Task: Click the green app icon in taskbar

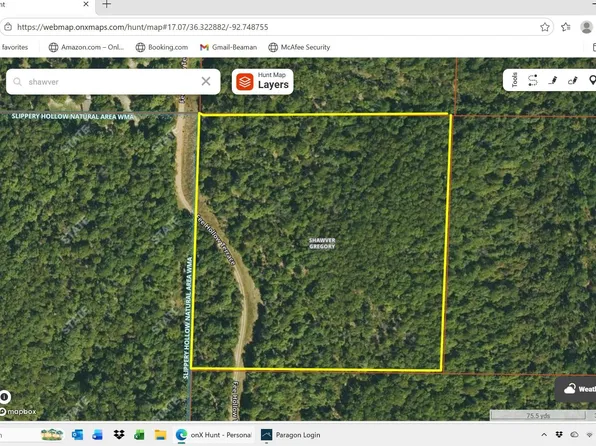Action: click(x=139, y=435)
